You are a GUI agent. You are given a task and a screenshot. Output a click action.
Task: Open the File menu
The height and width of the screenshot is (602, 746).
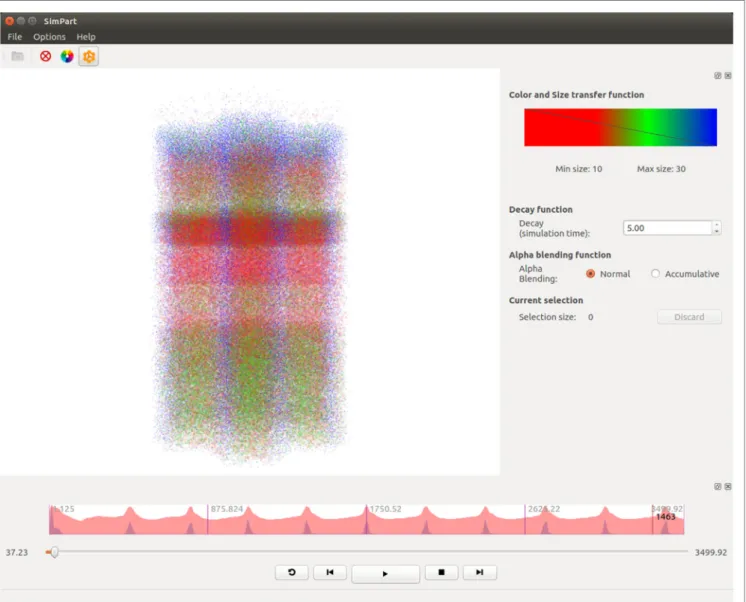(x=15, y=37)
